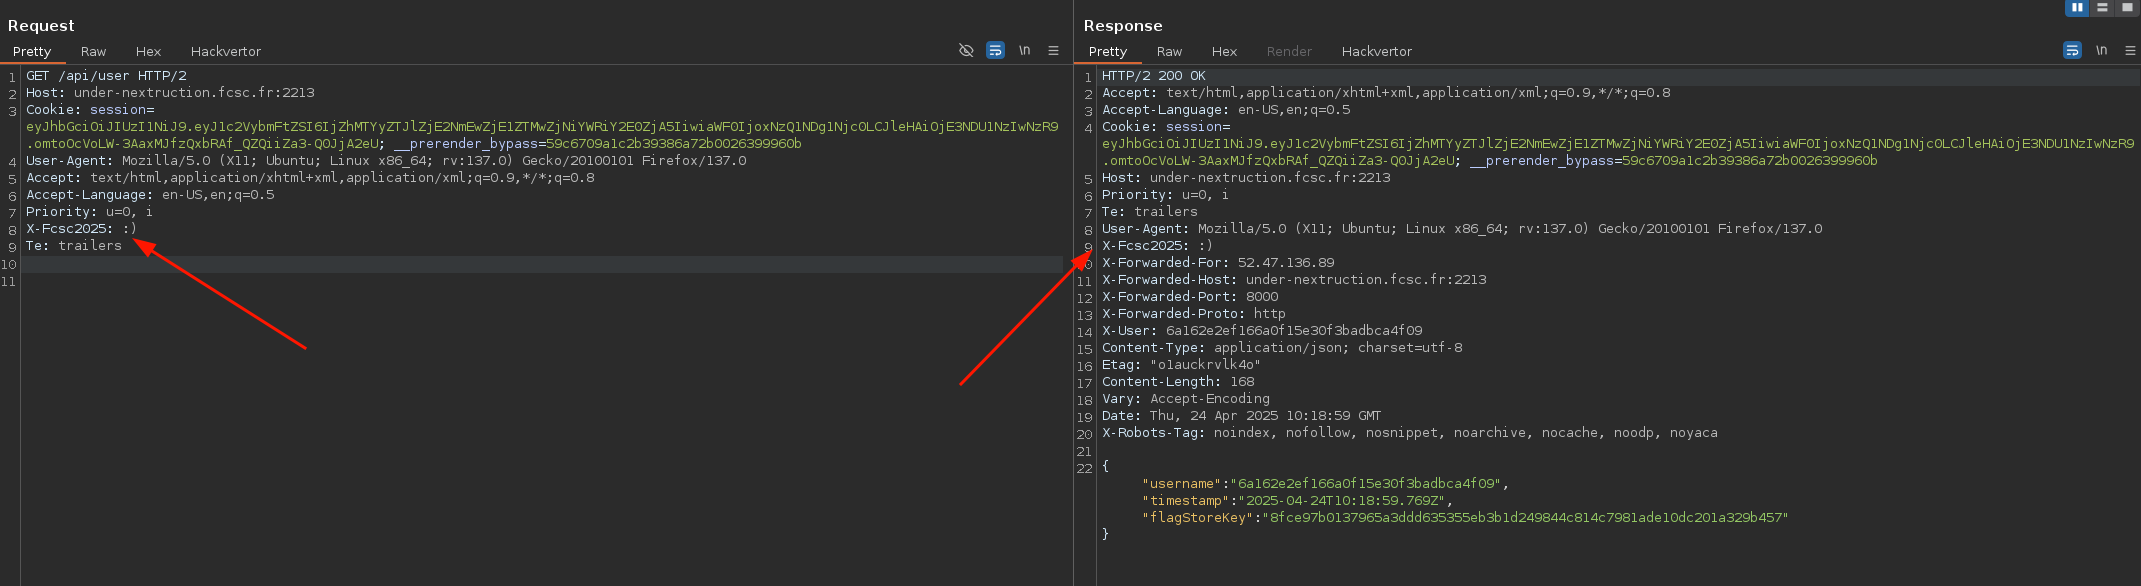This screenshot has height=586, width=2141.
Task: Open Hackvertor tab in Response panel
Action: tap(1377, 51)
